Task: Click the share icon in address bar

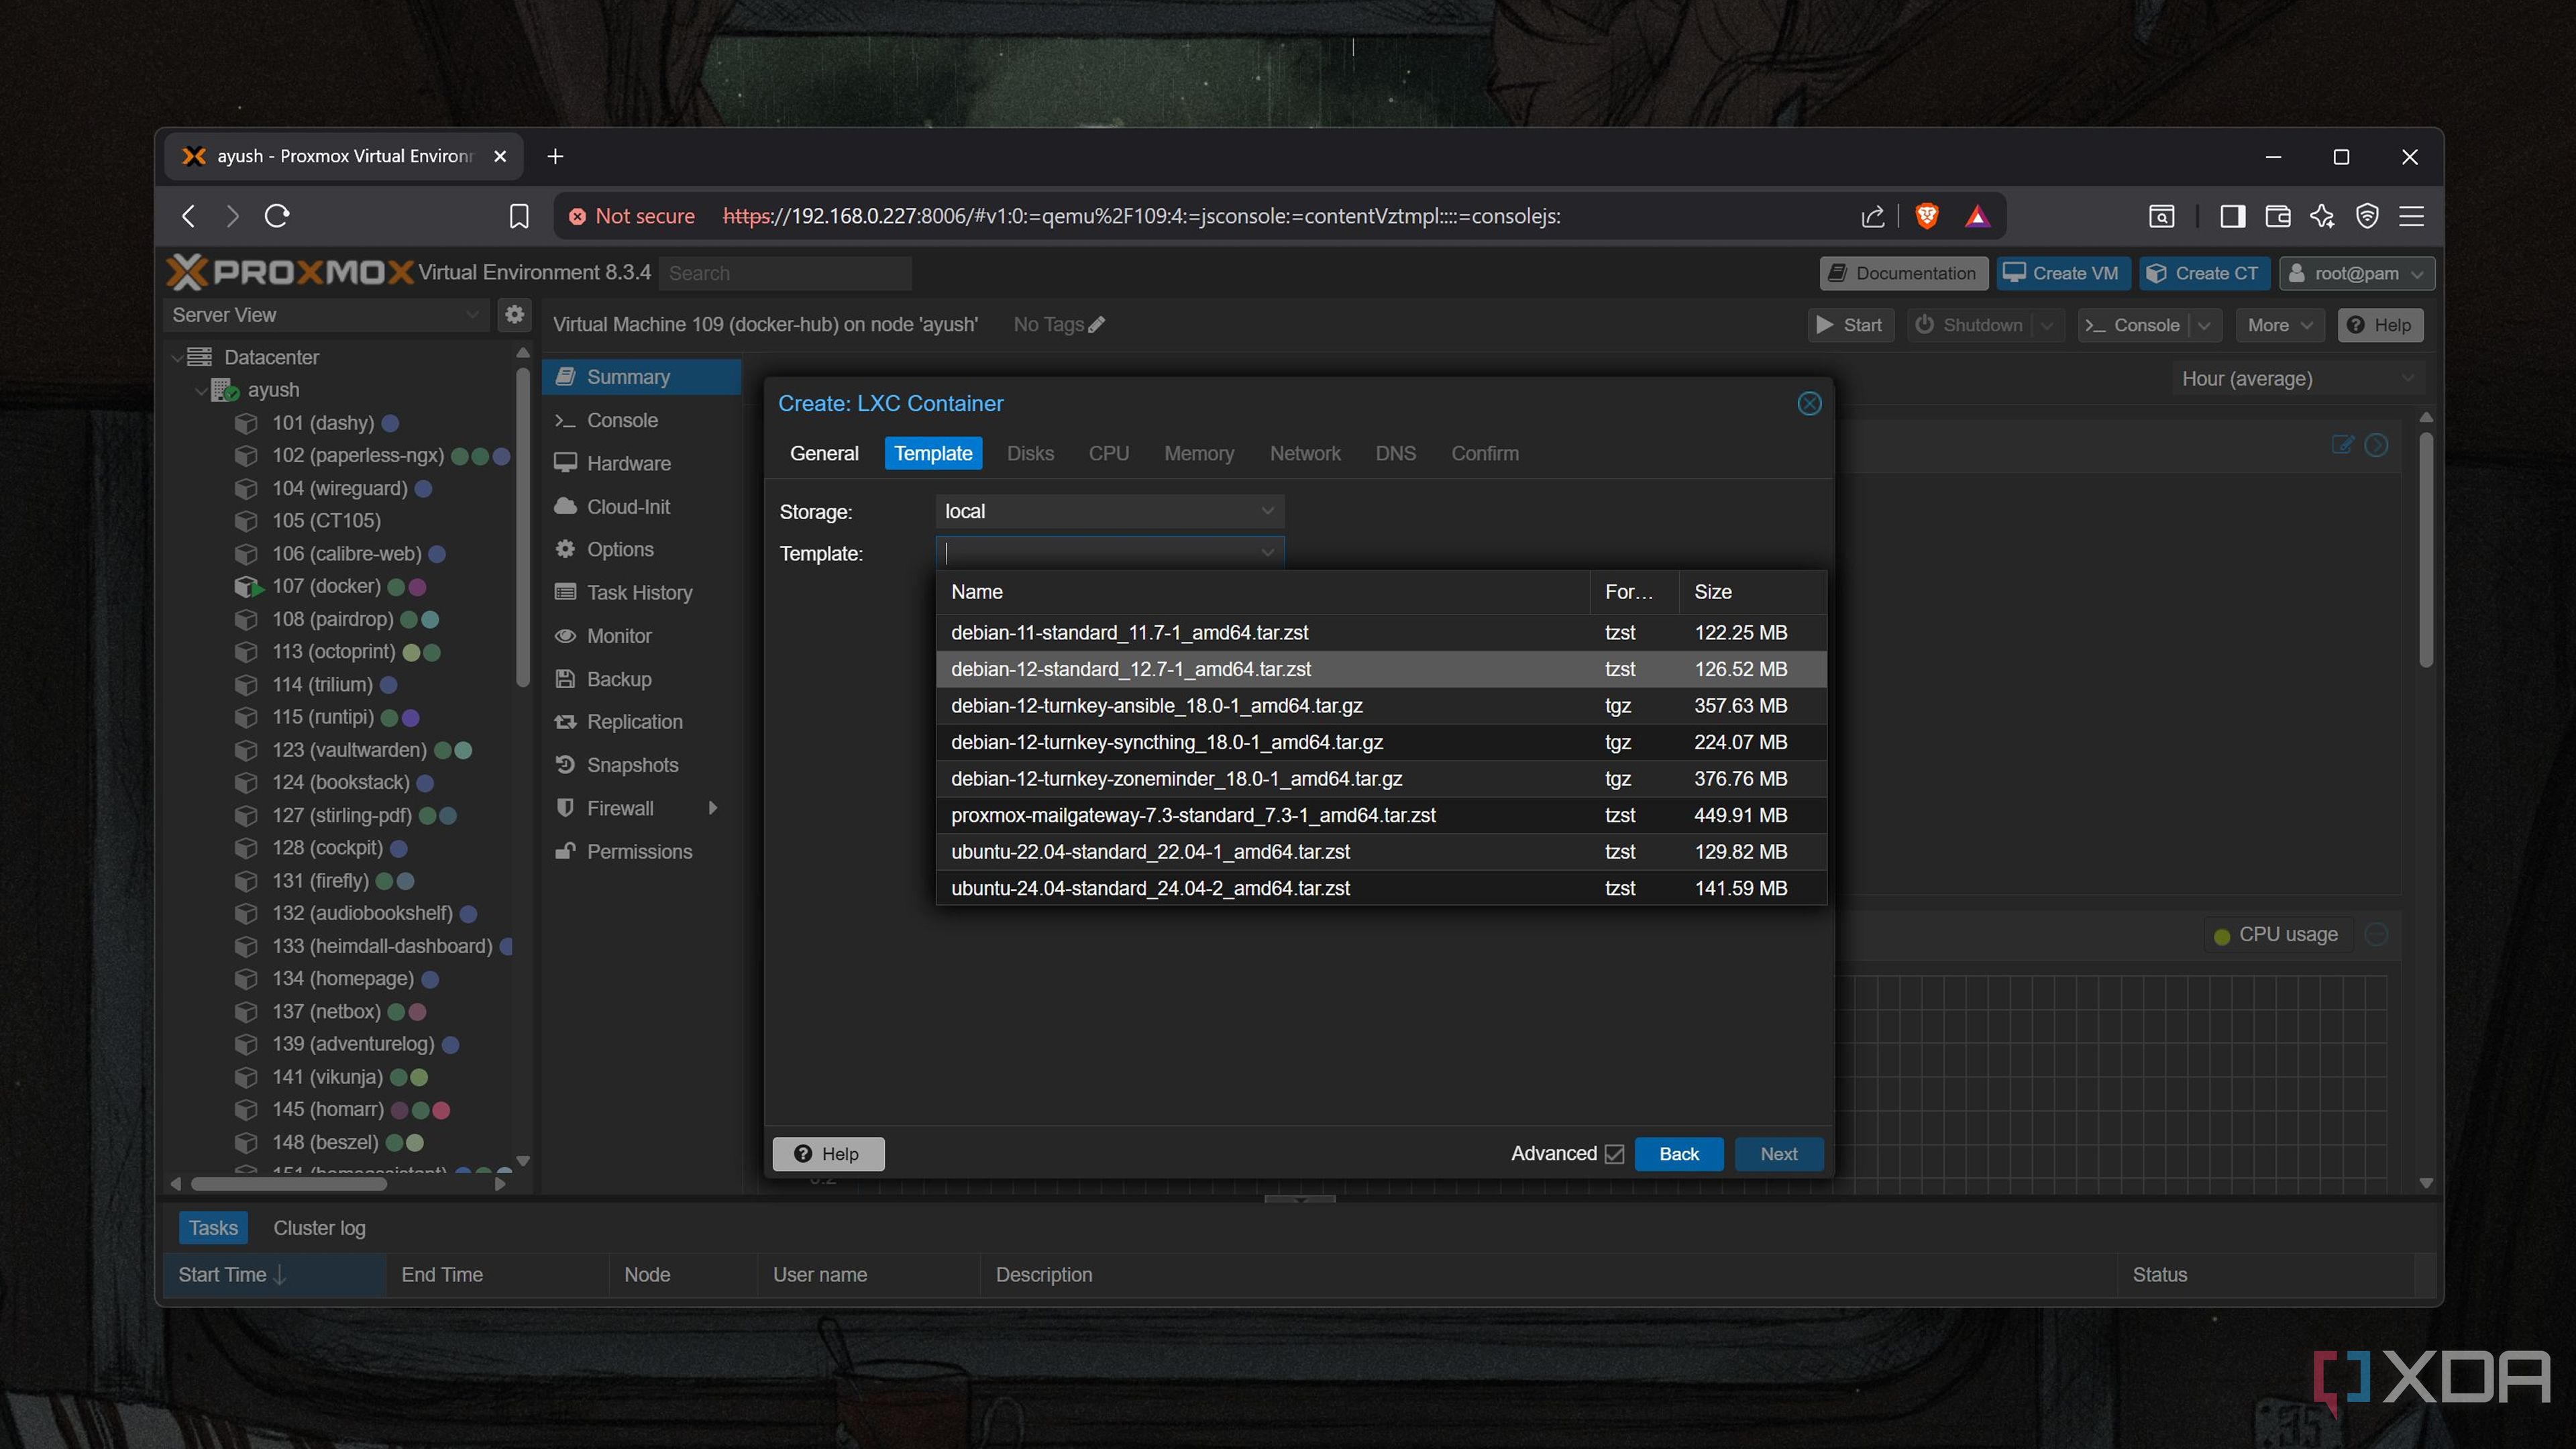Action: 1872,216
